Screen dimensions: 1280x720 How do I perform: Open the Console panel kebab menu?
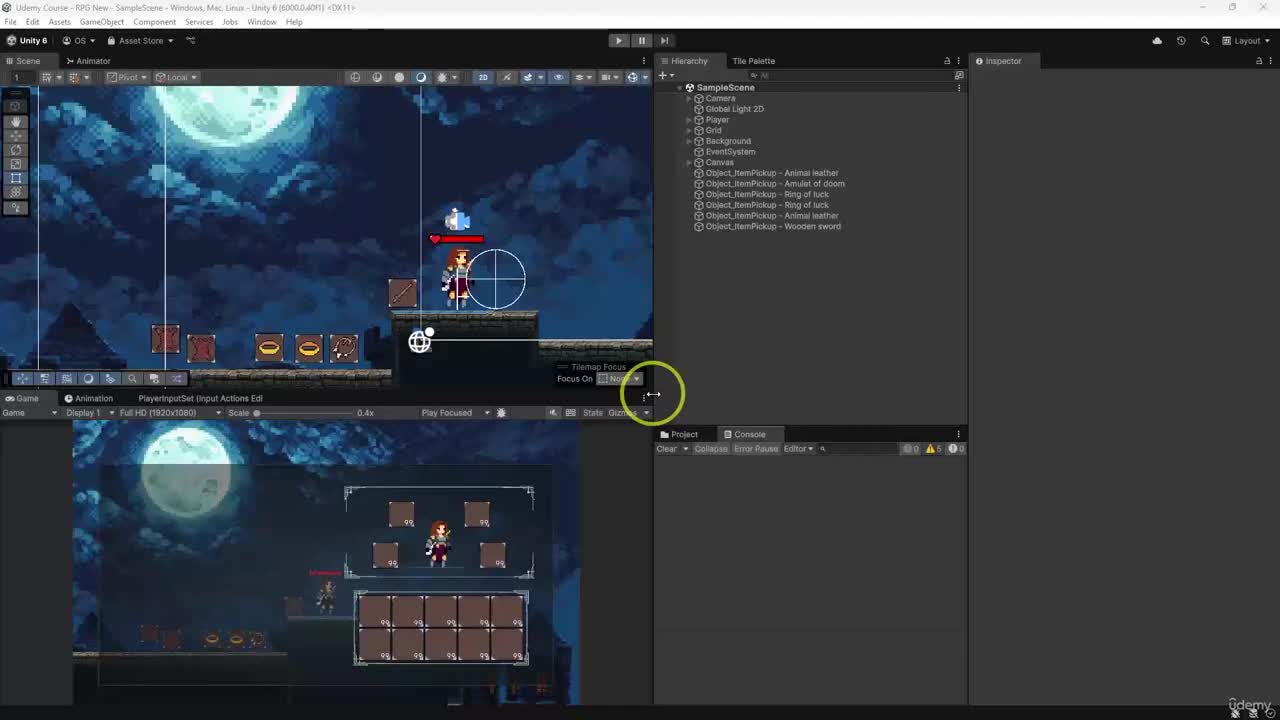click(x=959, y=434)
